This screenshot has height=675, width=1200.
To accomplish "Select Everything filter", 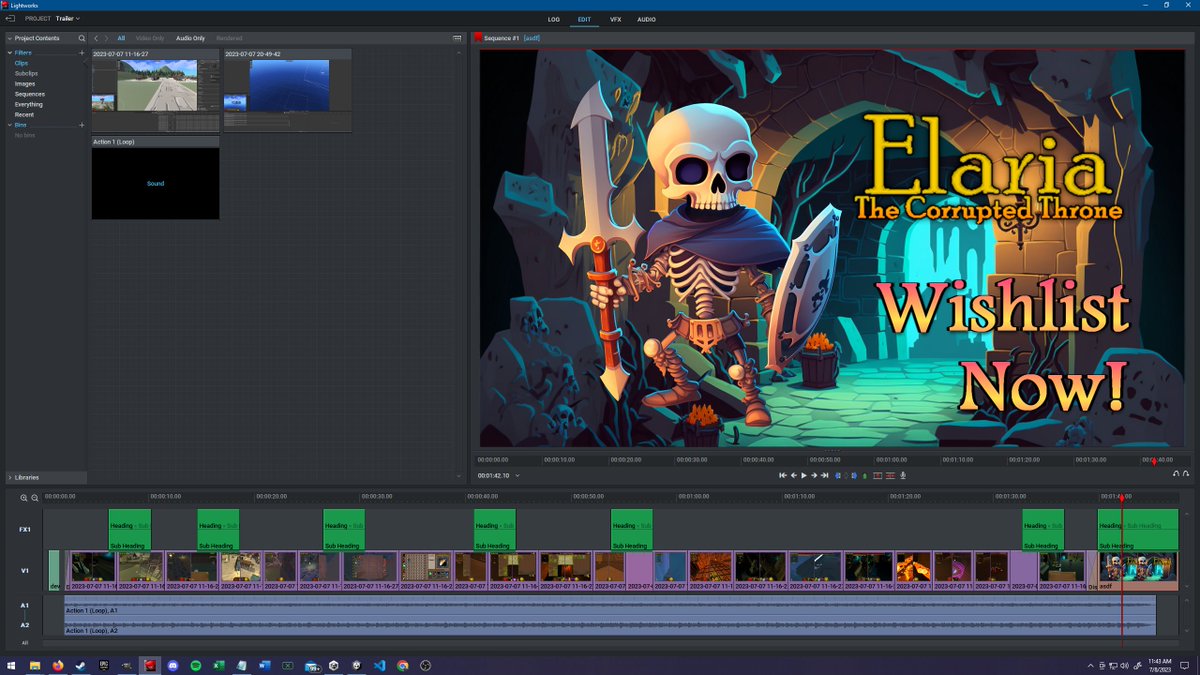I will click(x=29, y=104).
